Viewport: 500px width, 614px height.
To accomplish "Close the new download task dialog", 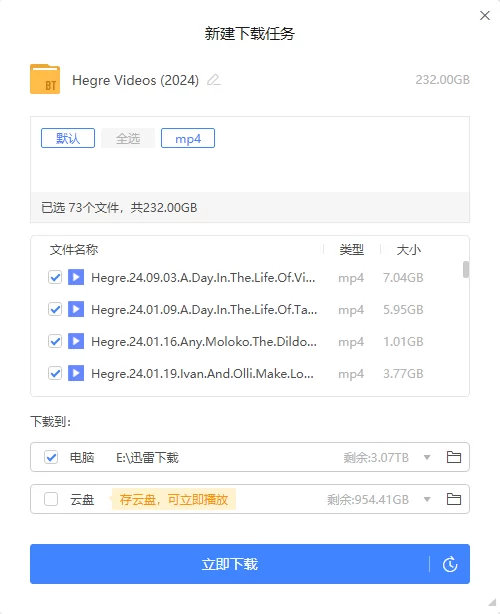I will click(x=485, y=16).
